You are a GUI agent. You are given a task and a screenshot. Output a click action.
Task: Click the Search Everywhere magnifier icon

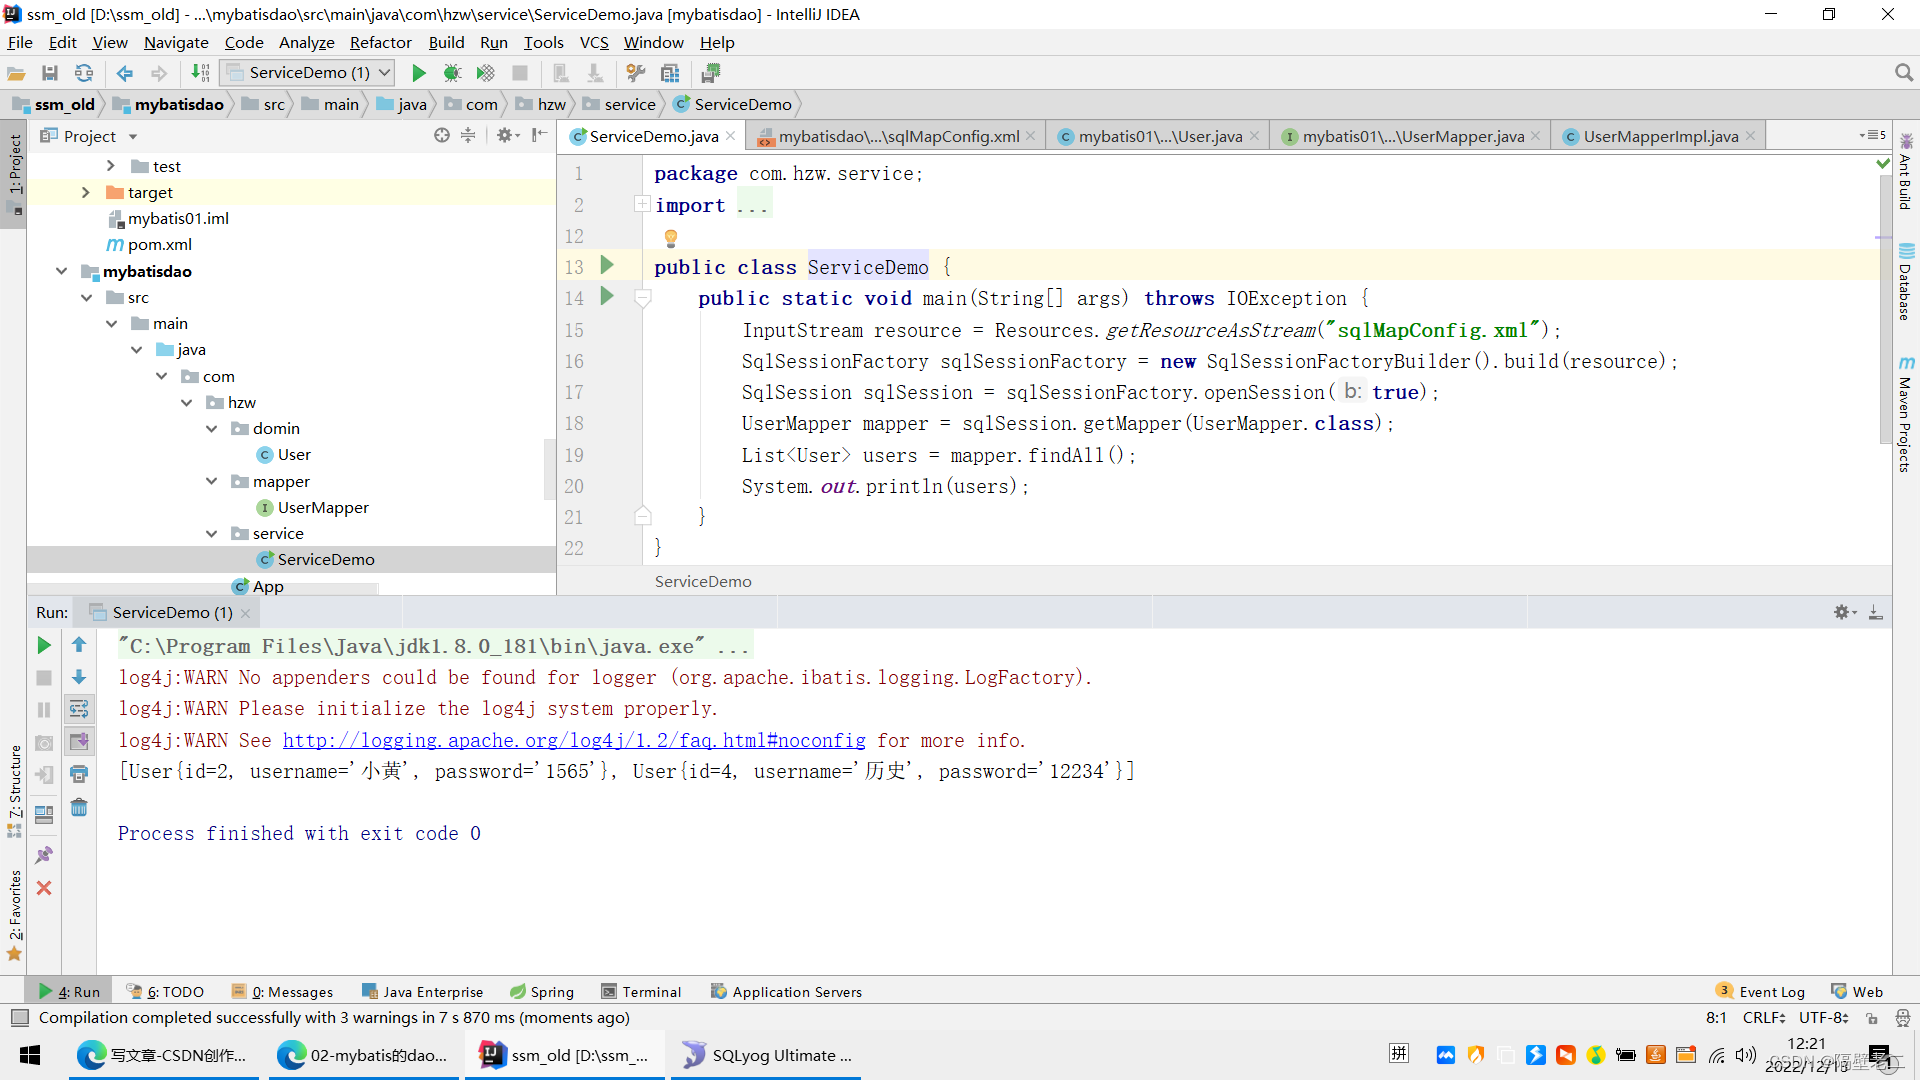pos(1903,73)
